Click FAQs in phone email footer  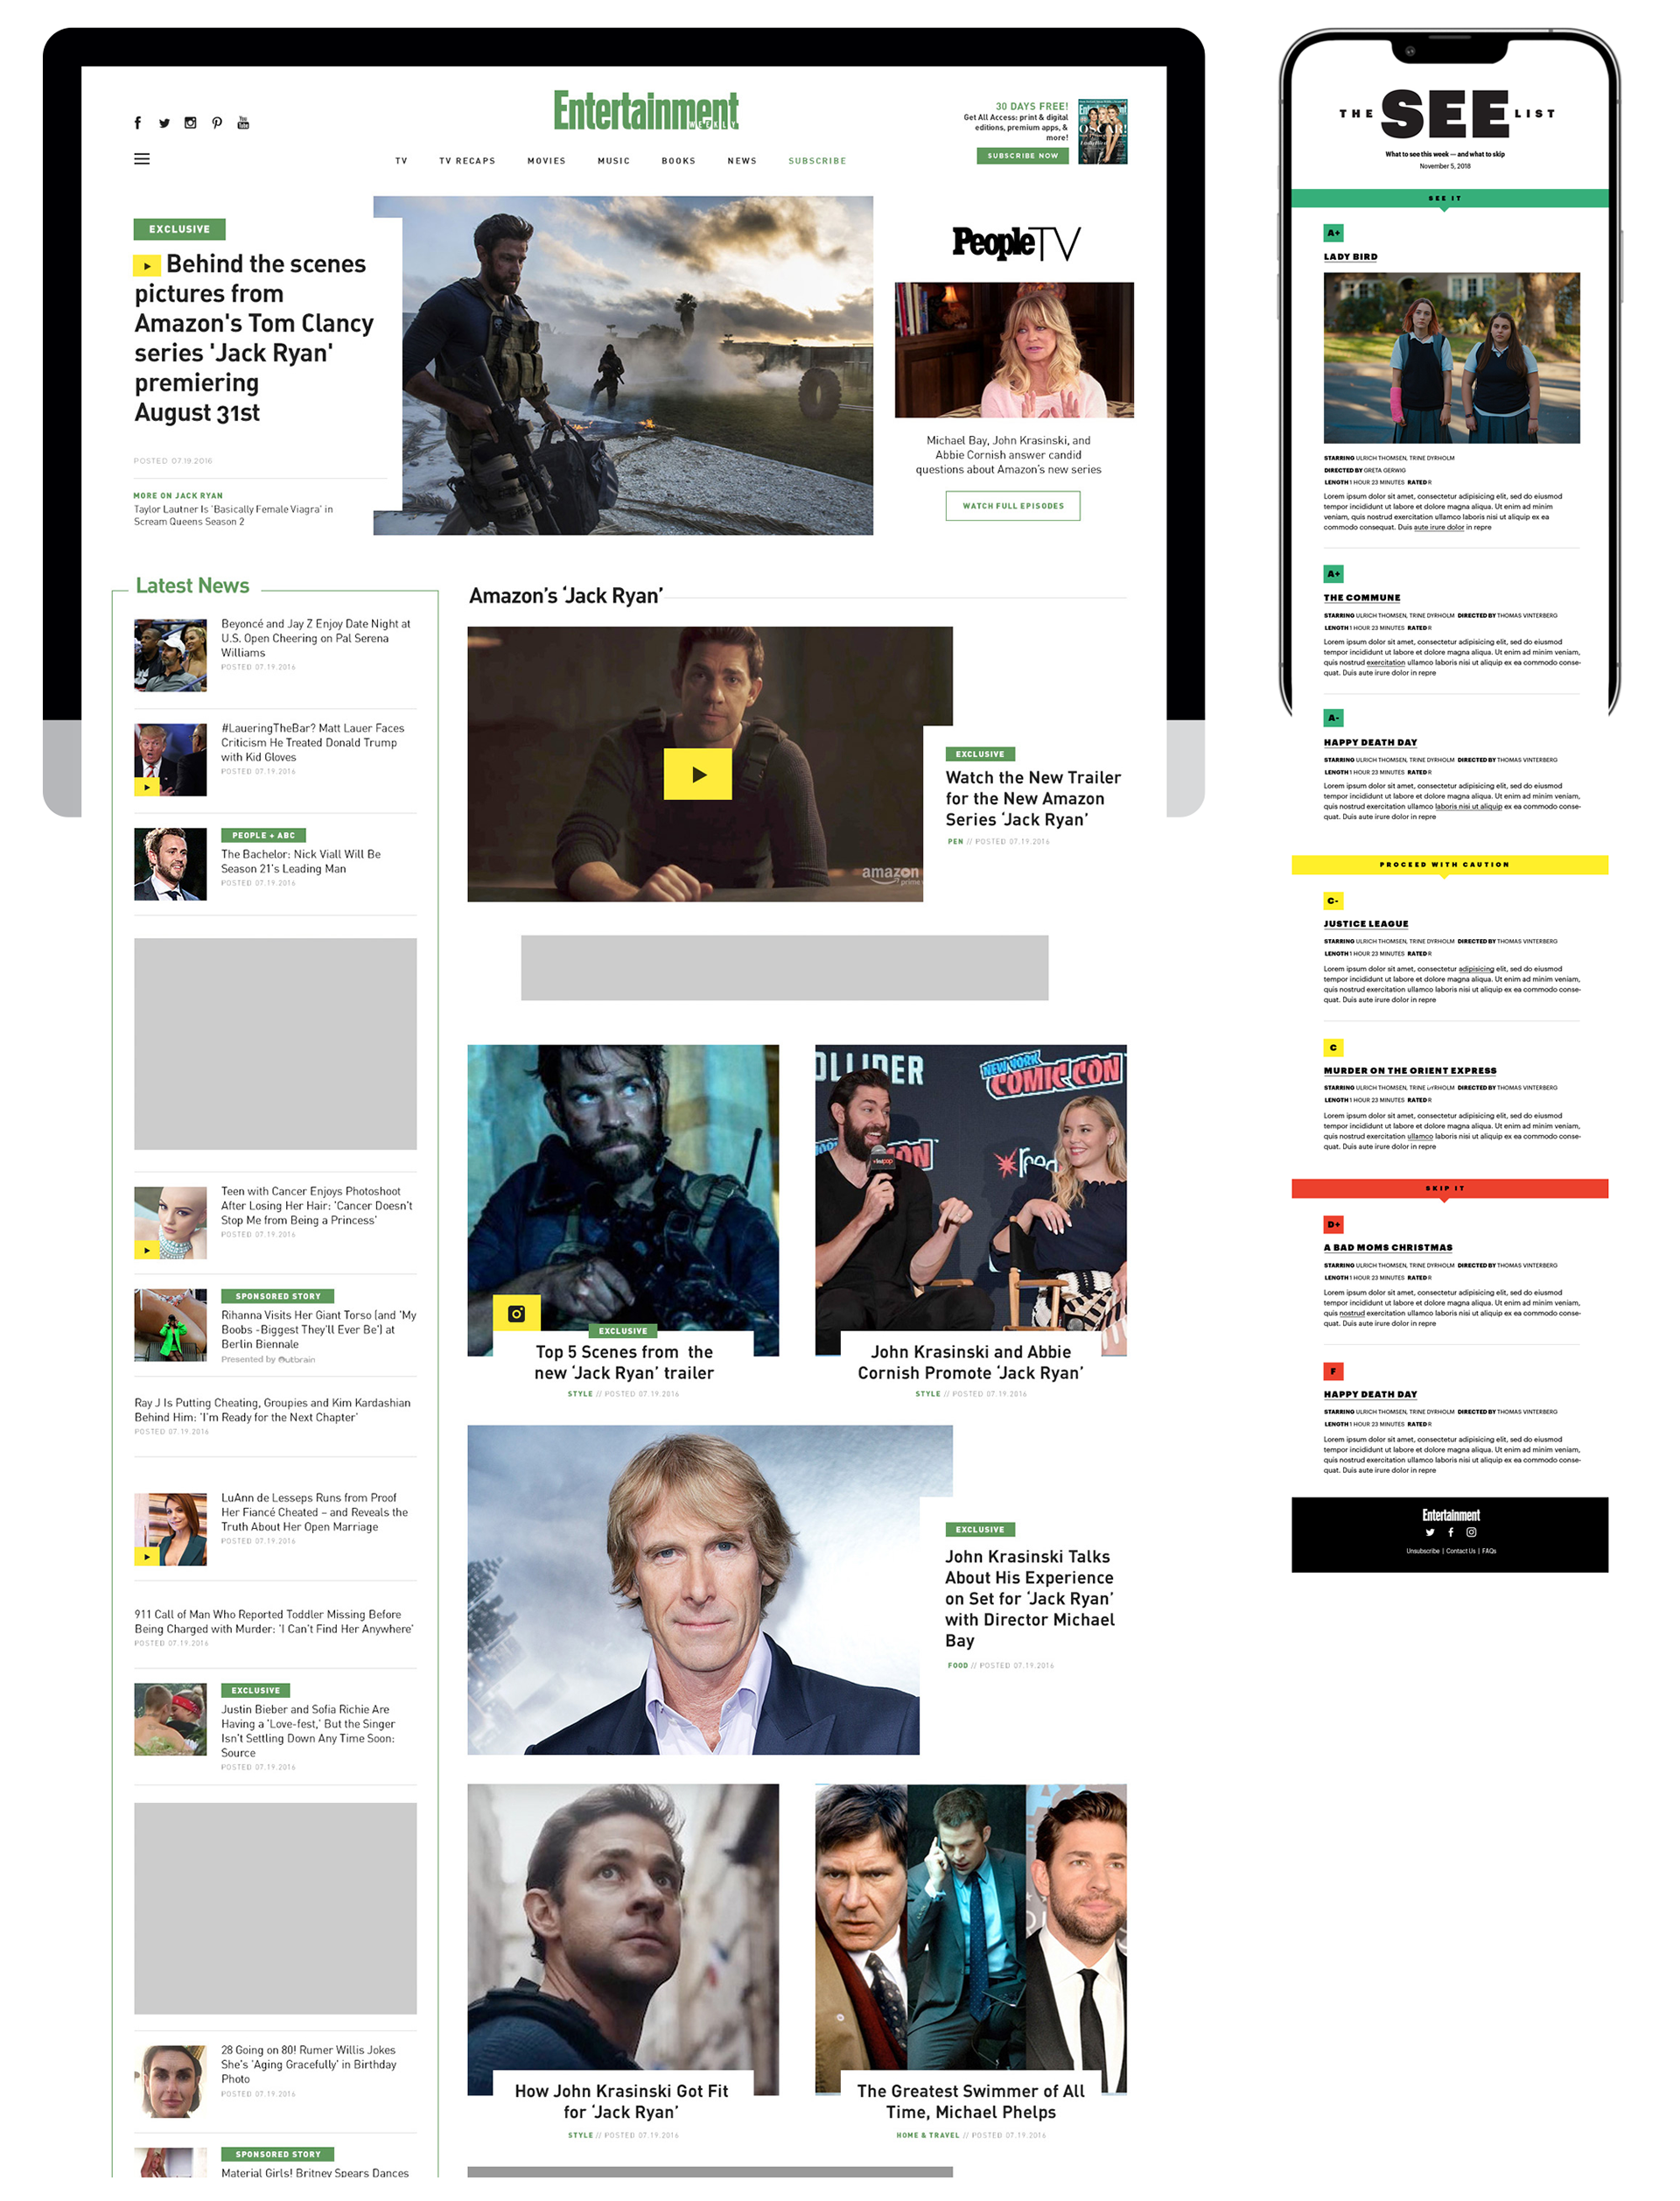[x=1489, y=1551]
